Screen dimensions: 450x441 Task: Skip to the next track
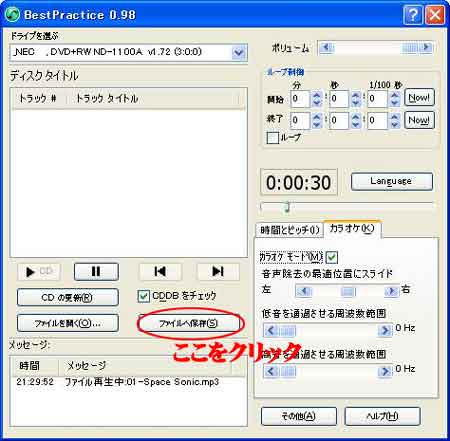218,272
